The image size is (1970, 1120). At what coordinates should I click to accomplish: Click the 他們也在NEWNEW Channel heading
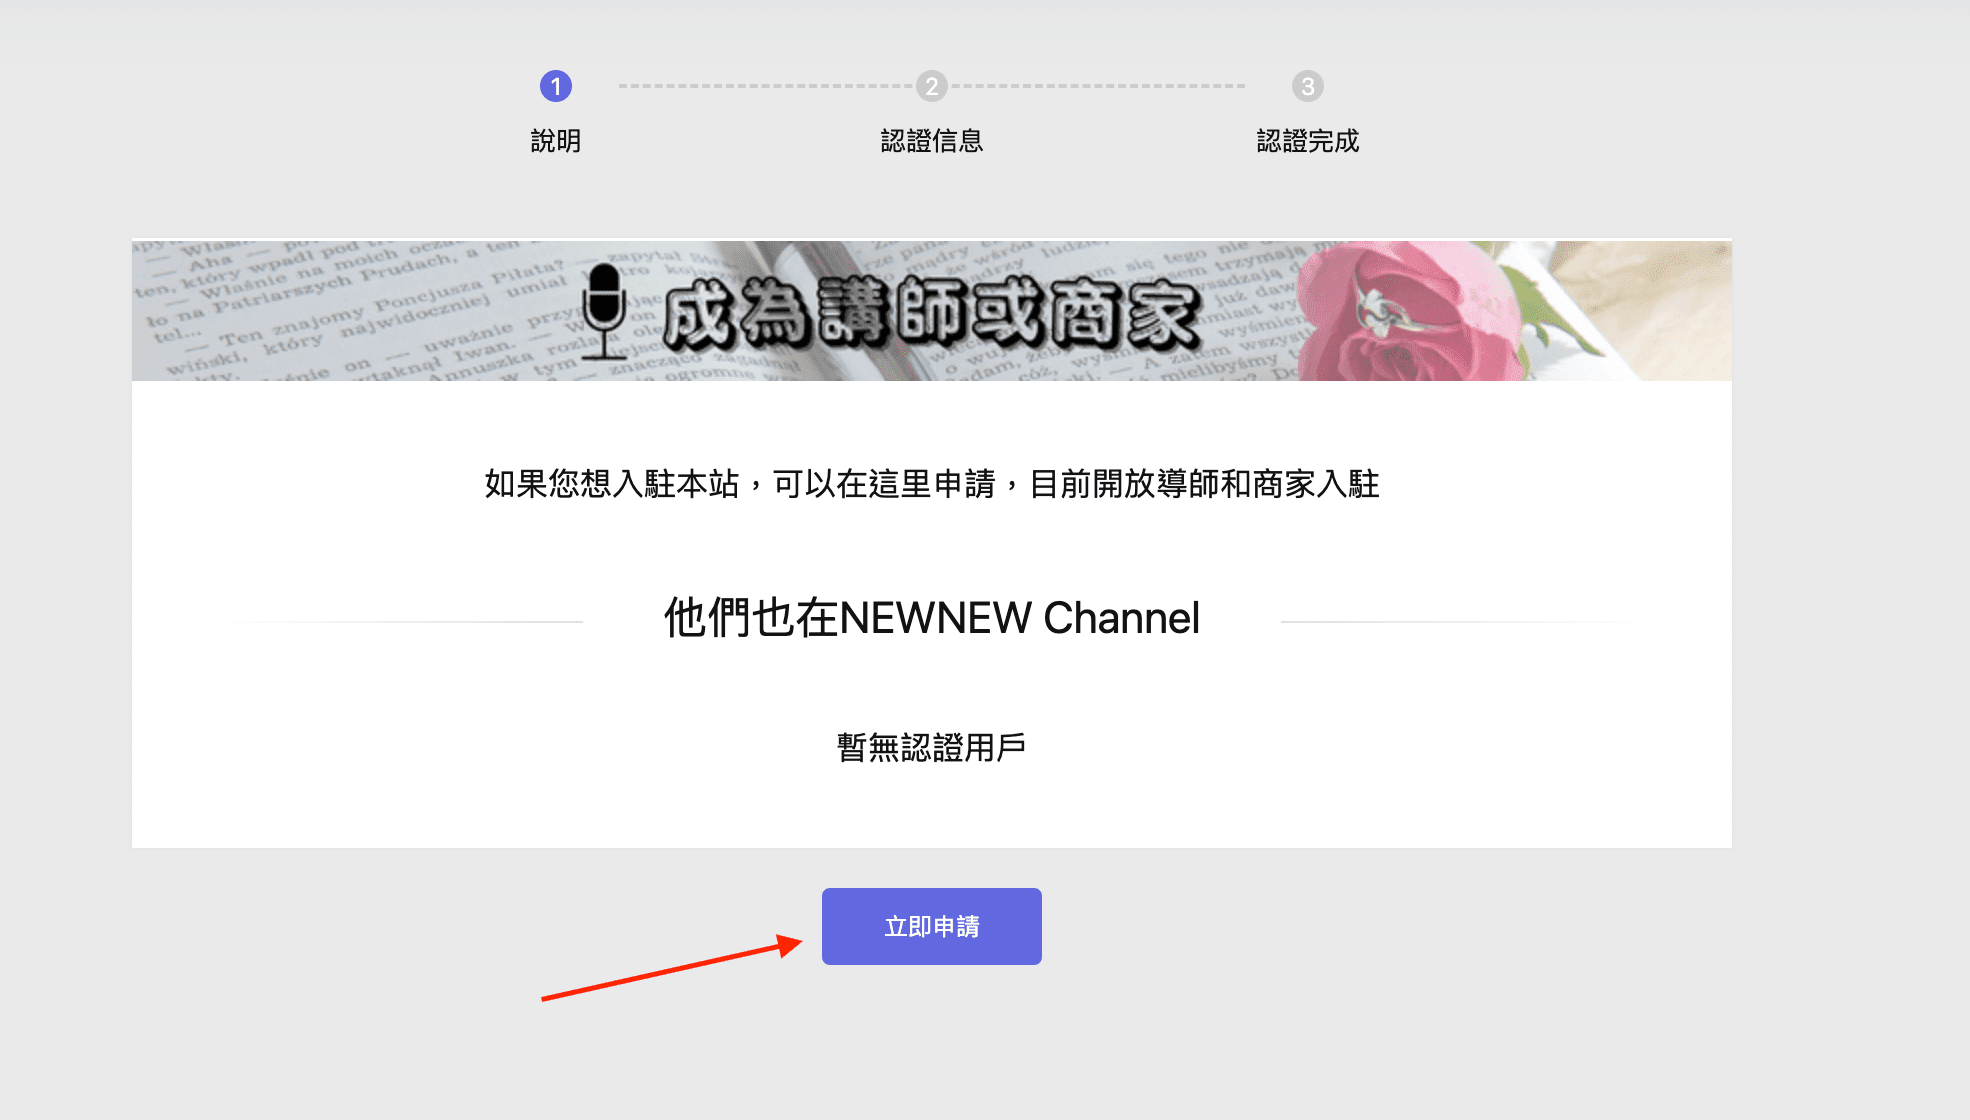click(931, 618)
